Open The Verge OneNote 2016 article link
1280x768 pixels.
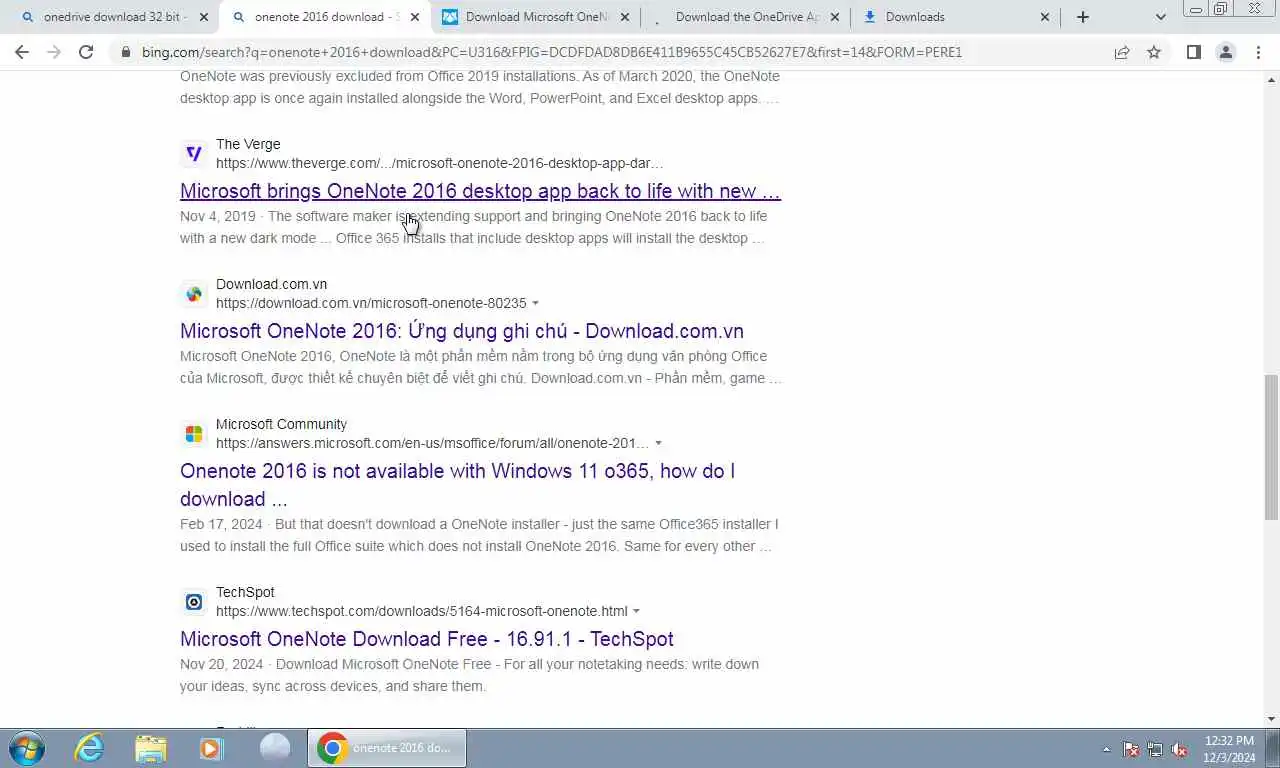[x=480, y=191]
